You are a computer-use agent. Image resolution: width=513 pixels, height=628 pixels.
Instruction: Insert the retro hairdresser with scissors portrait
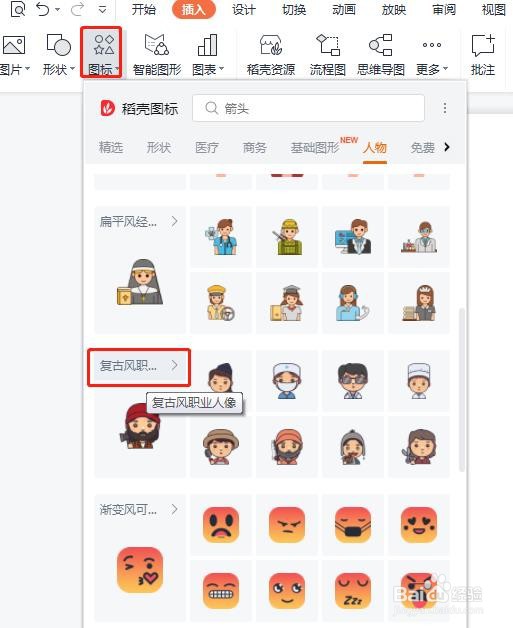[x=419, y=446]
